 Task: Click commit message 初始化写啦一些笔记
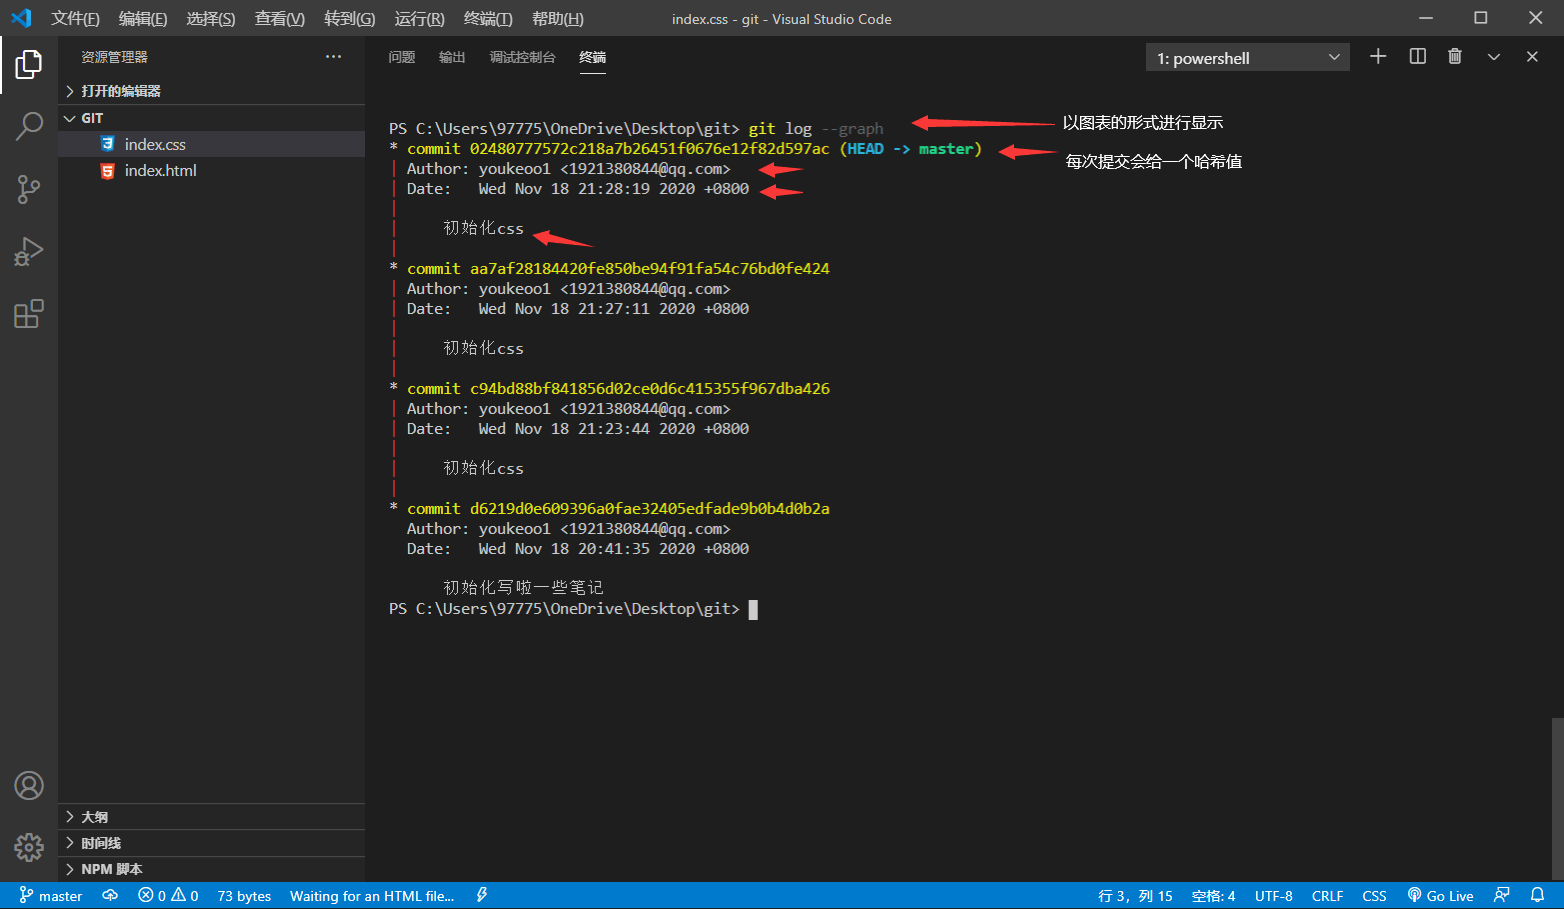523,588
